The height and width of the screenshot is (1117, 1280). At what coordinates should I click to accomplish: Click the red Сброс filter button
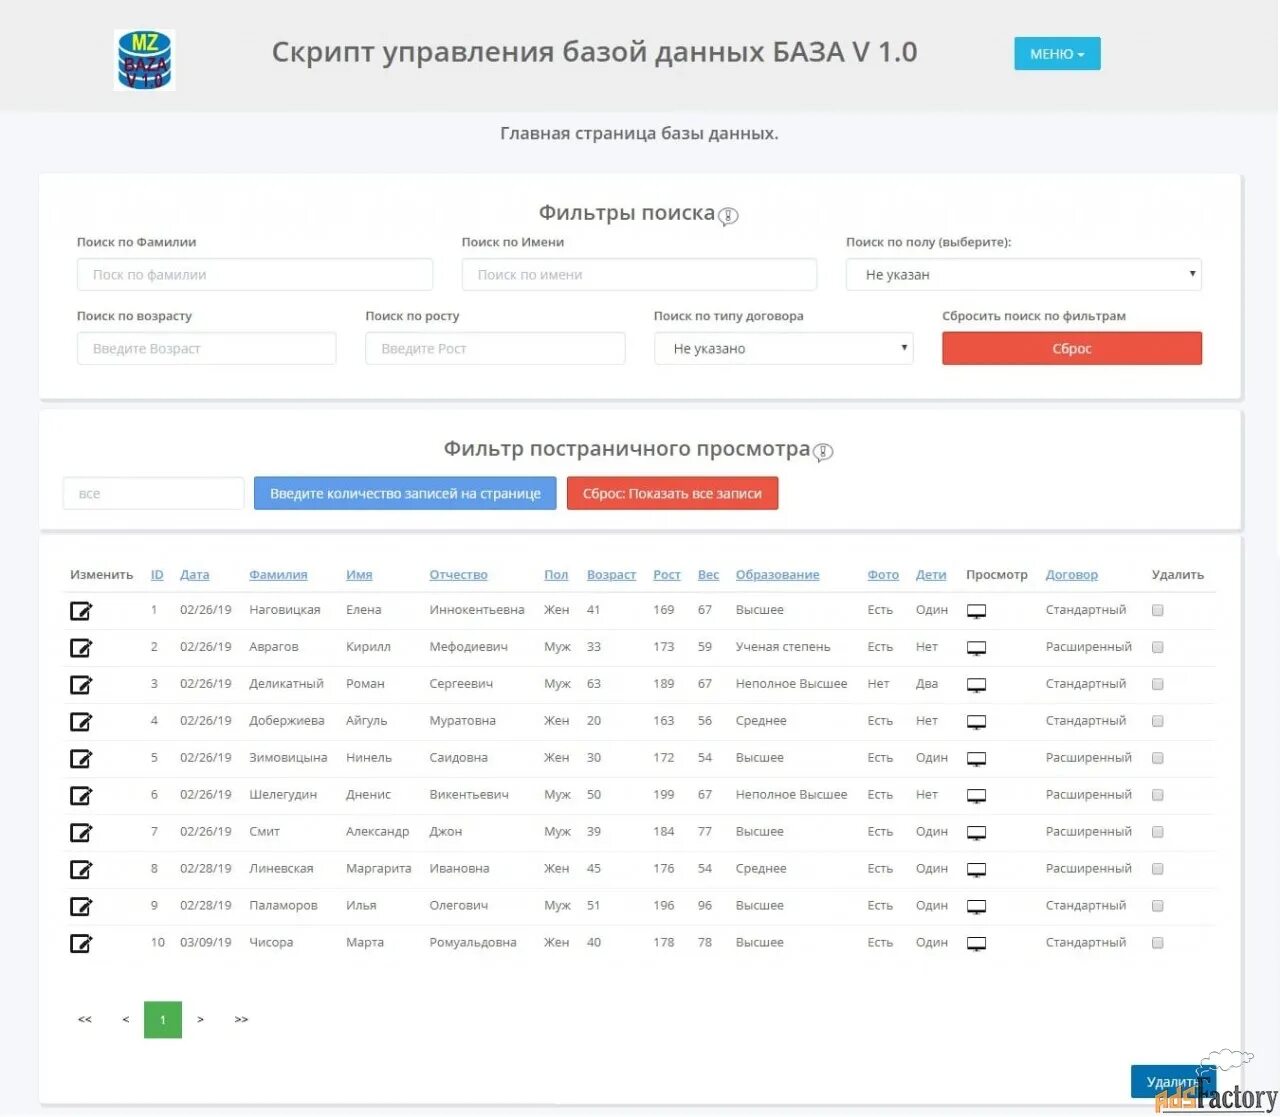click(x=1072, y=349)
